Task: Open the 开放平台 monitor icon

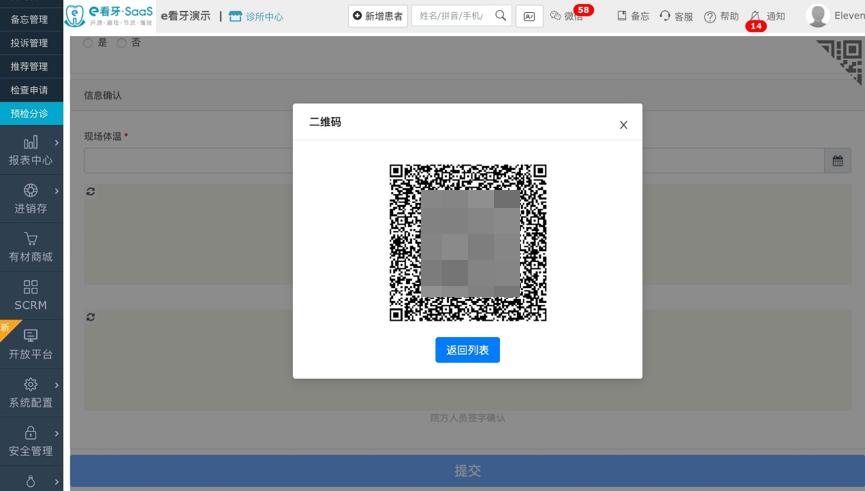Action: pyautogui.click(x=31, y=335)
